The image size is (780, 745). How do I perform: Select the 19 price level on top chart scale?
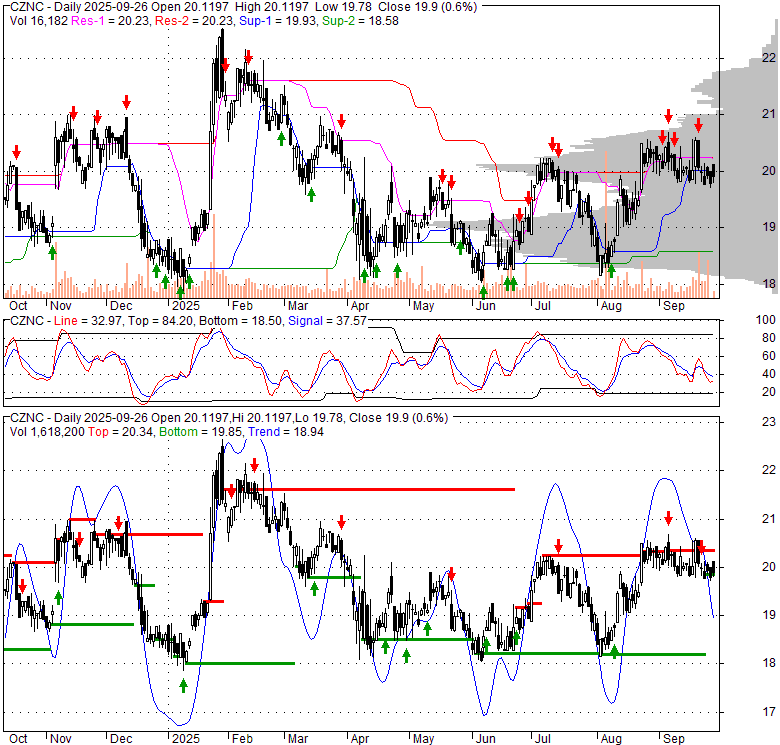(769, 227)
